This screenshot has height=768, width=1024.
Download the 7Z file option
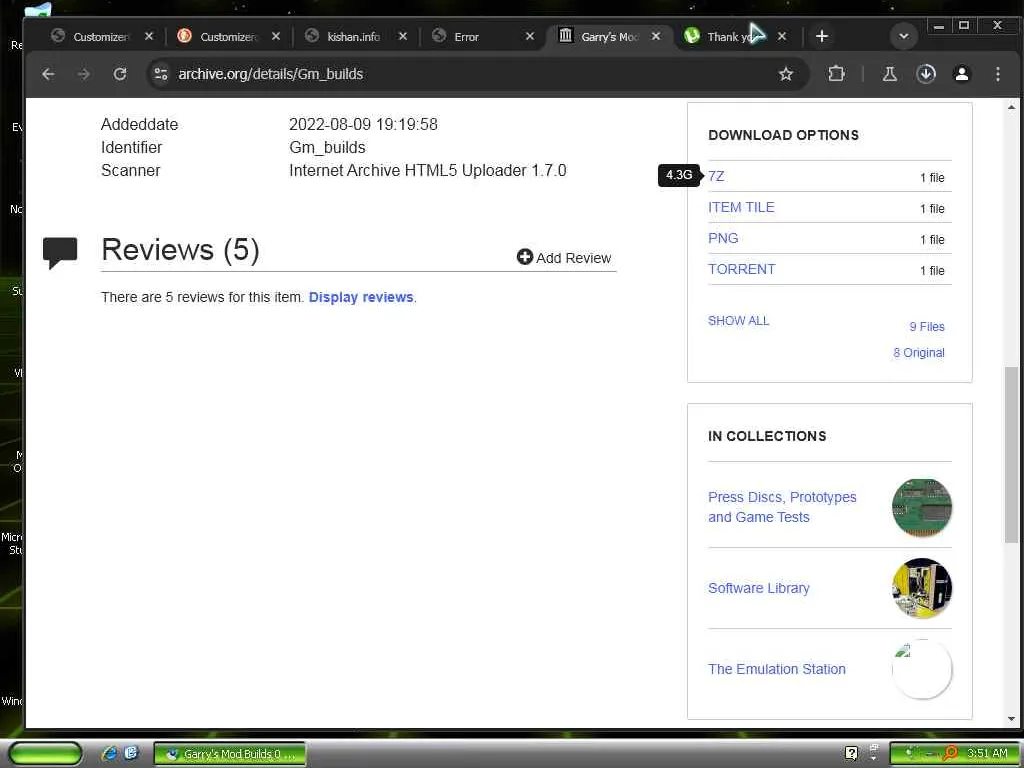(716, 176)
